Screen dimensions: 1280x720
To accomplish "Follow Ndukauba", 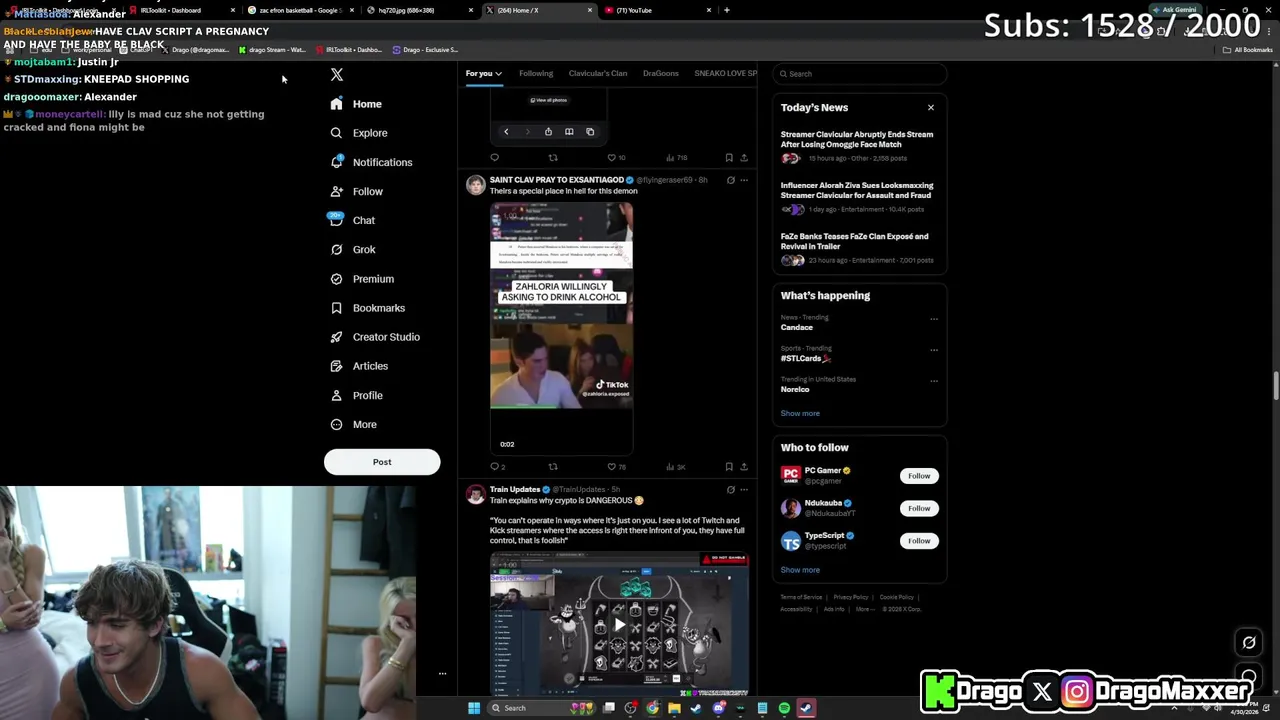I will (x=919, y=508).
